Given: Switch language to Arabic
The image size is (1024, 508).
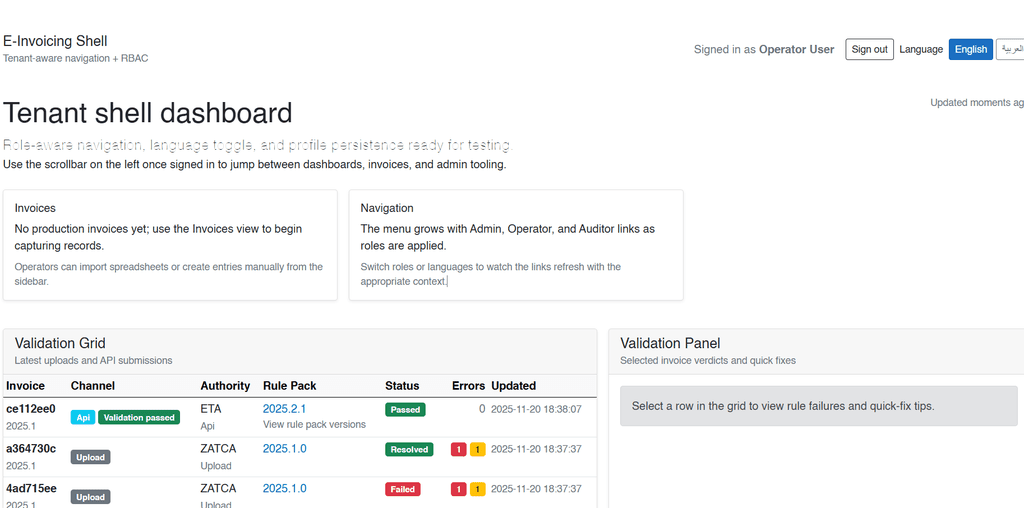Looking at the screenshot, I should [1010, 49].
